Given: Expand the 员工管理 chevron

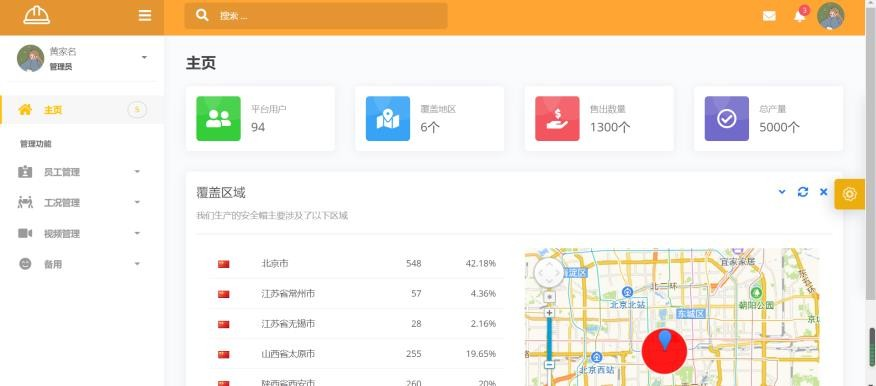Looking at the screenshot, I should coord(137,171).
